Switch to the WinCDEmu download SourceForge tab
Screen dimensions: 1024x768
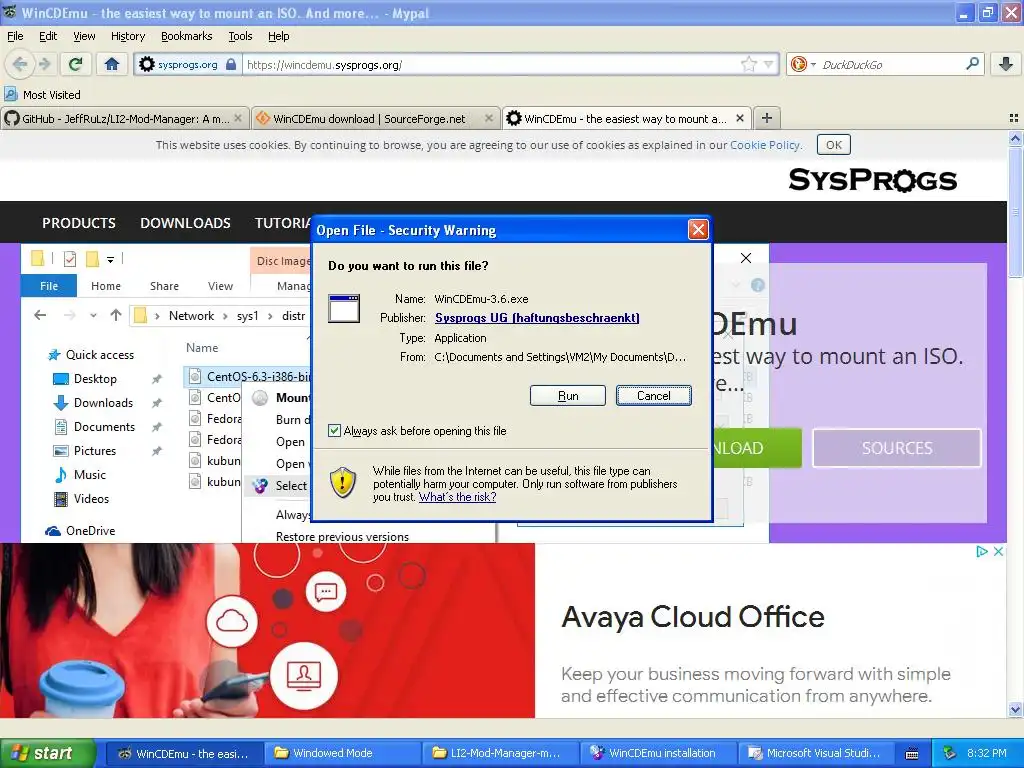(376, 118)
